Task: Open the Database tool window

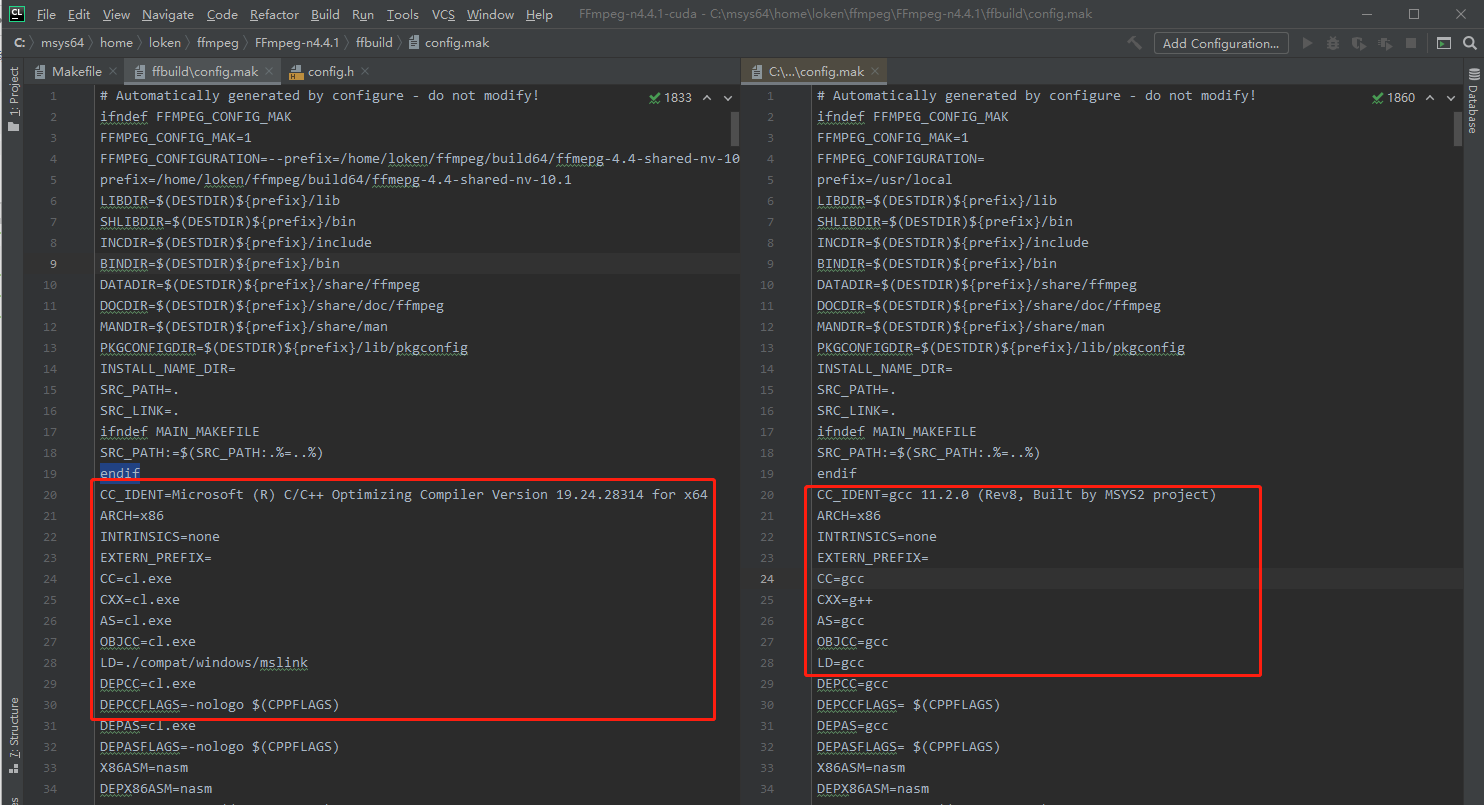Action: (1473, 102)
